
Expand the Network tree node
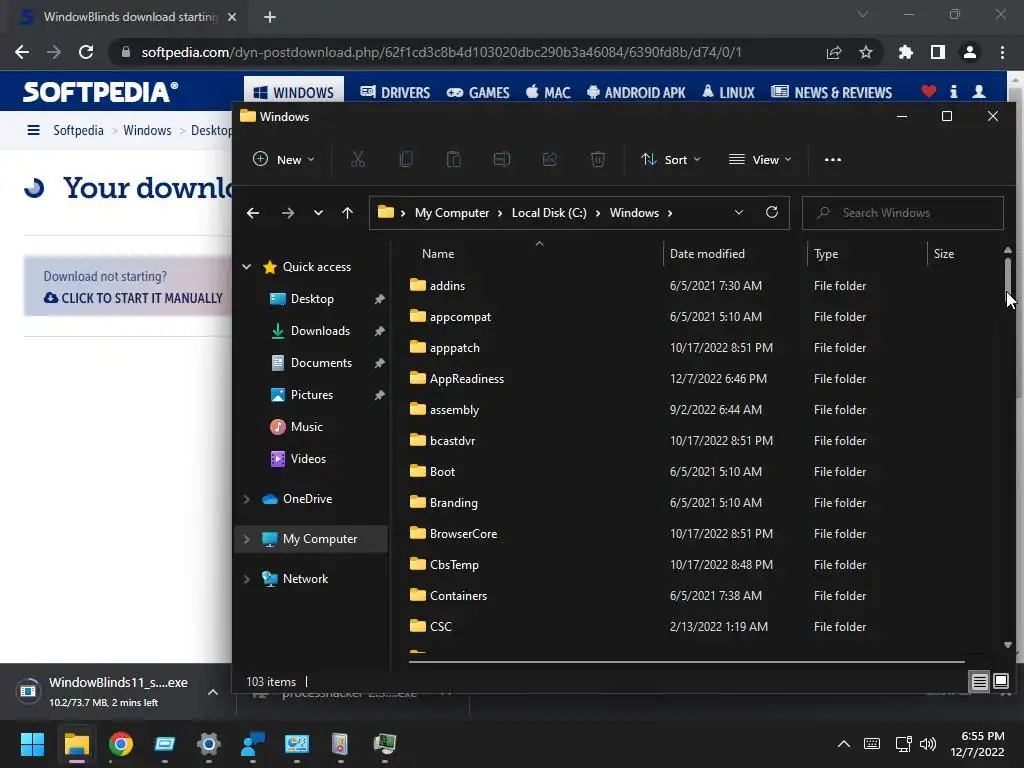coord(247,579)
